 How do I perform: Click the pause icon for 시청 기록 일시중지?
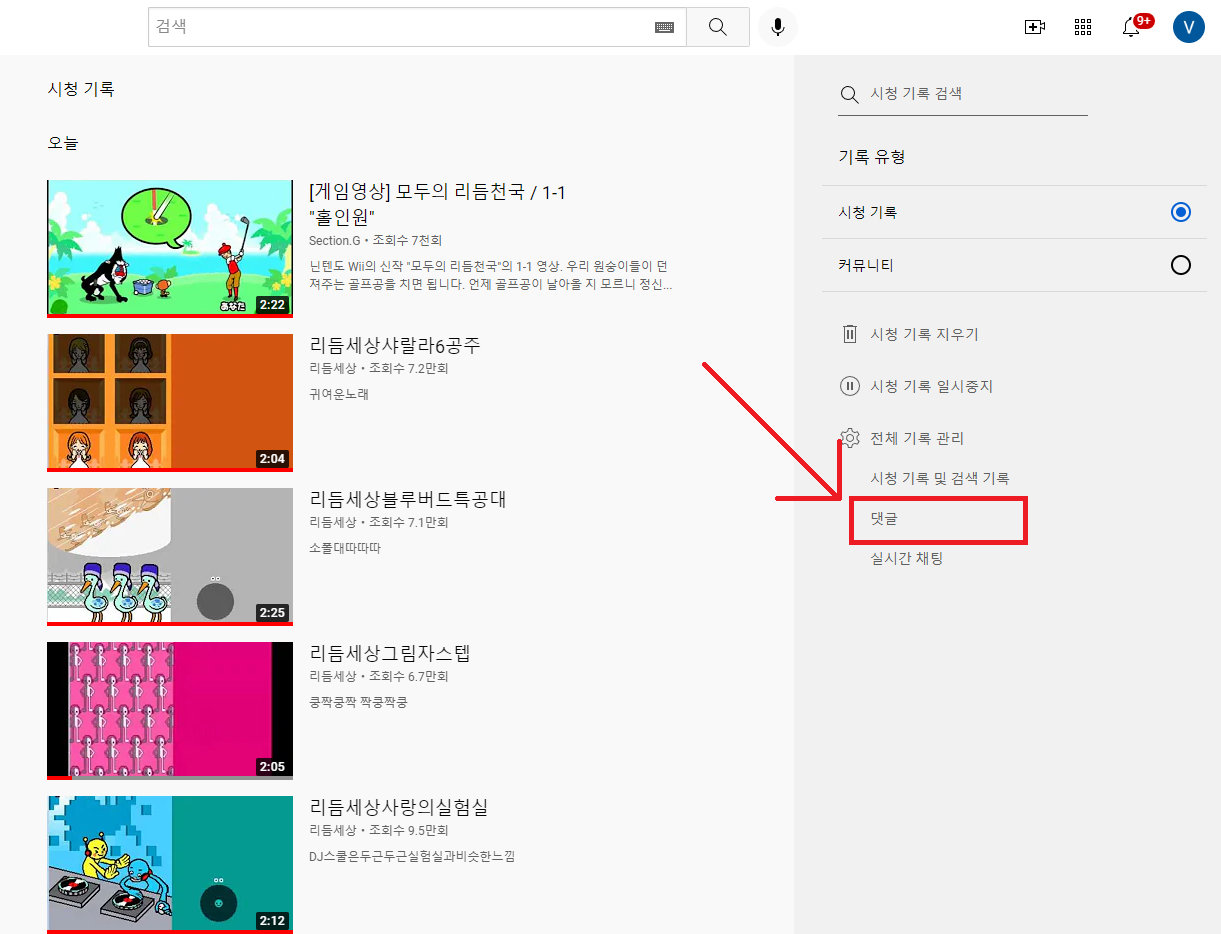850,386
